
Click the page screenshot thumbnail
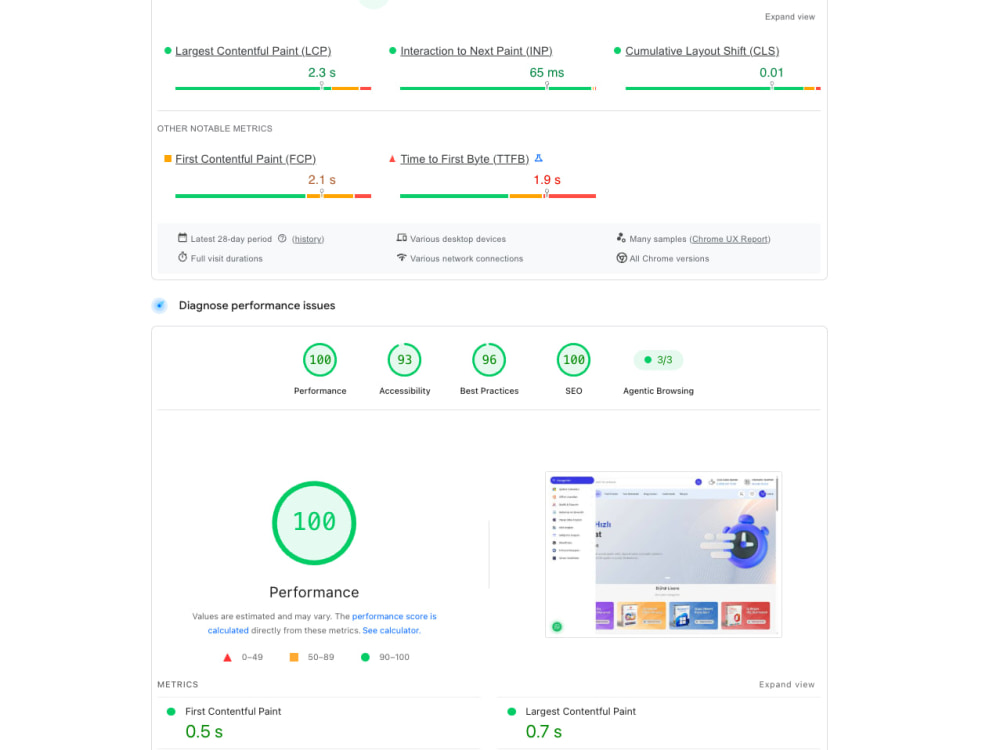[663, 554]
